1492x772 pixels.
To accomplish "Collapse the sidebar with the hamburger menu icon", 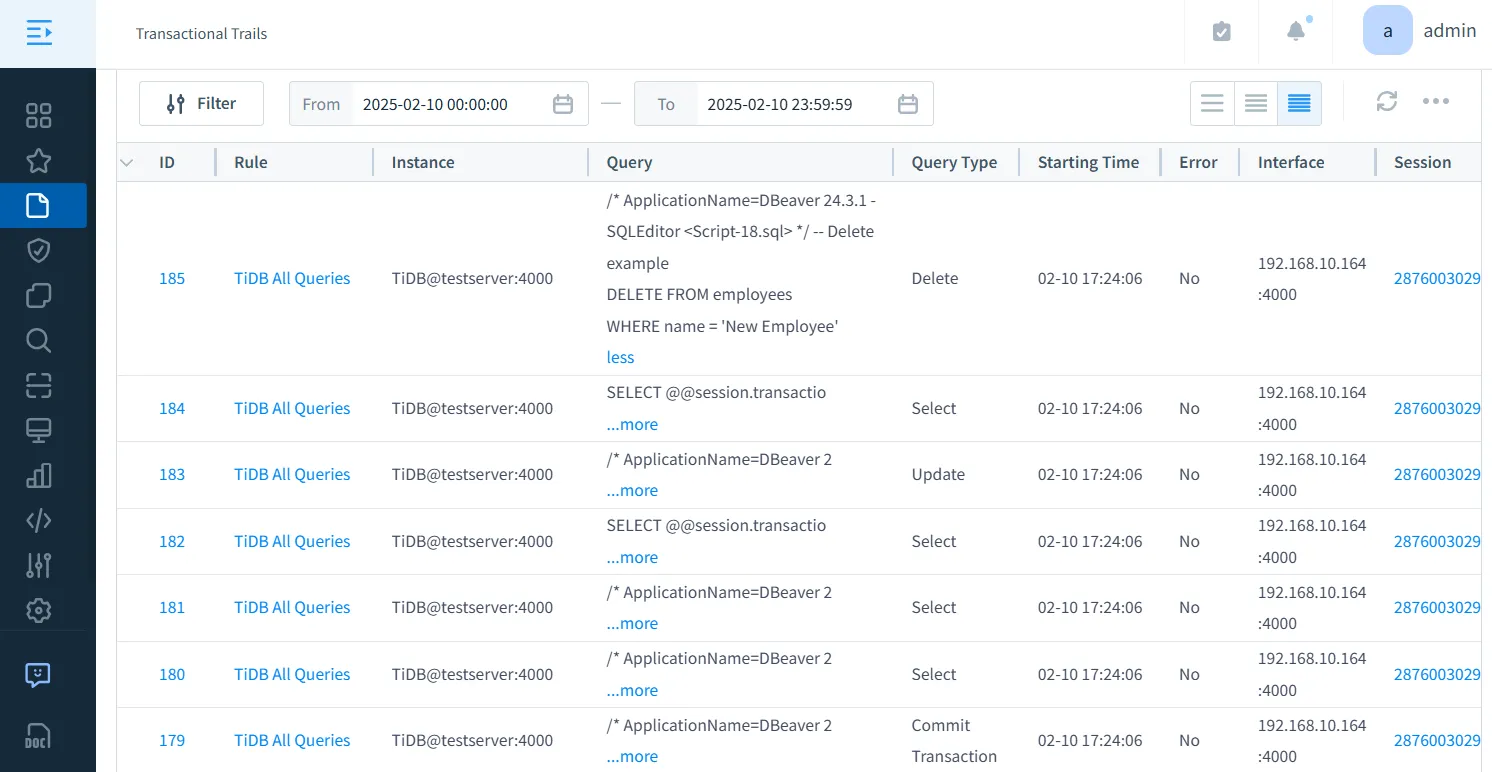I will (39, 33).
